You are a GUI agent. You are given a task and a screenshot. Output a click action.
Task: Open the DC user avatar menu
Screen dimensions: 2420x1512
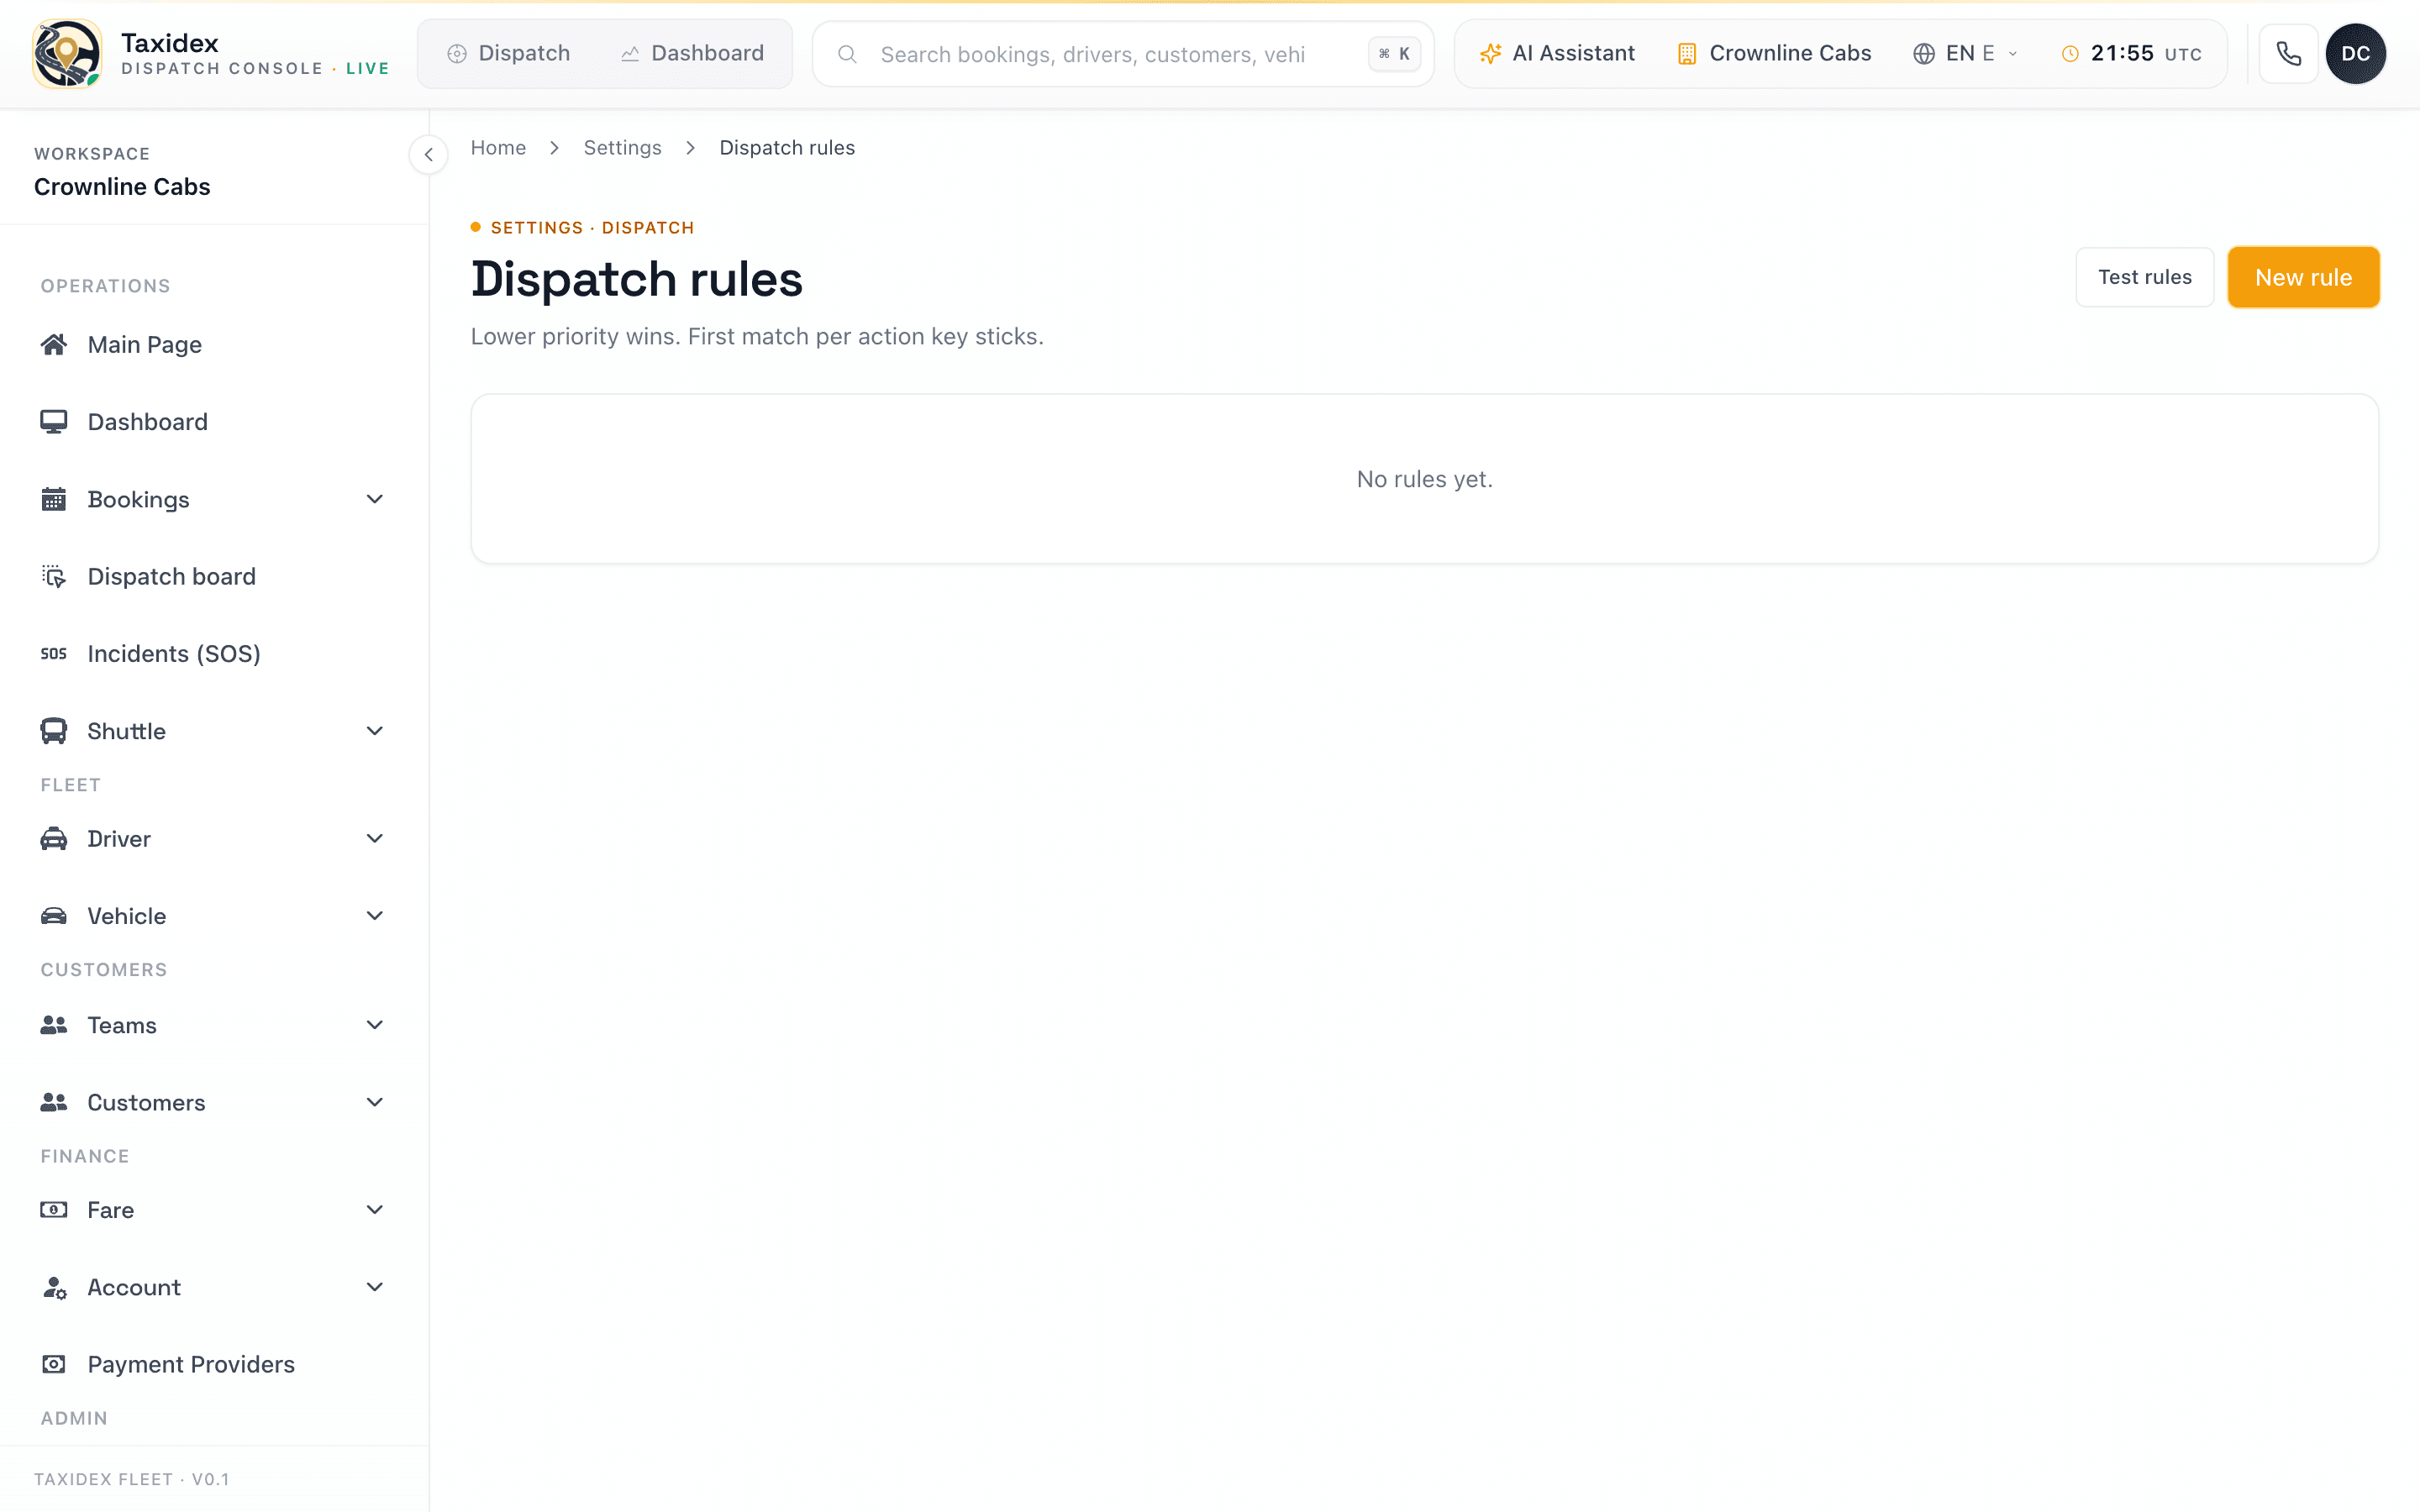tap(2355, 54)
